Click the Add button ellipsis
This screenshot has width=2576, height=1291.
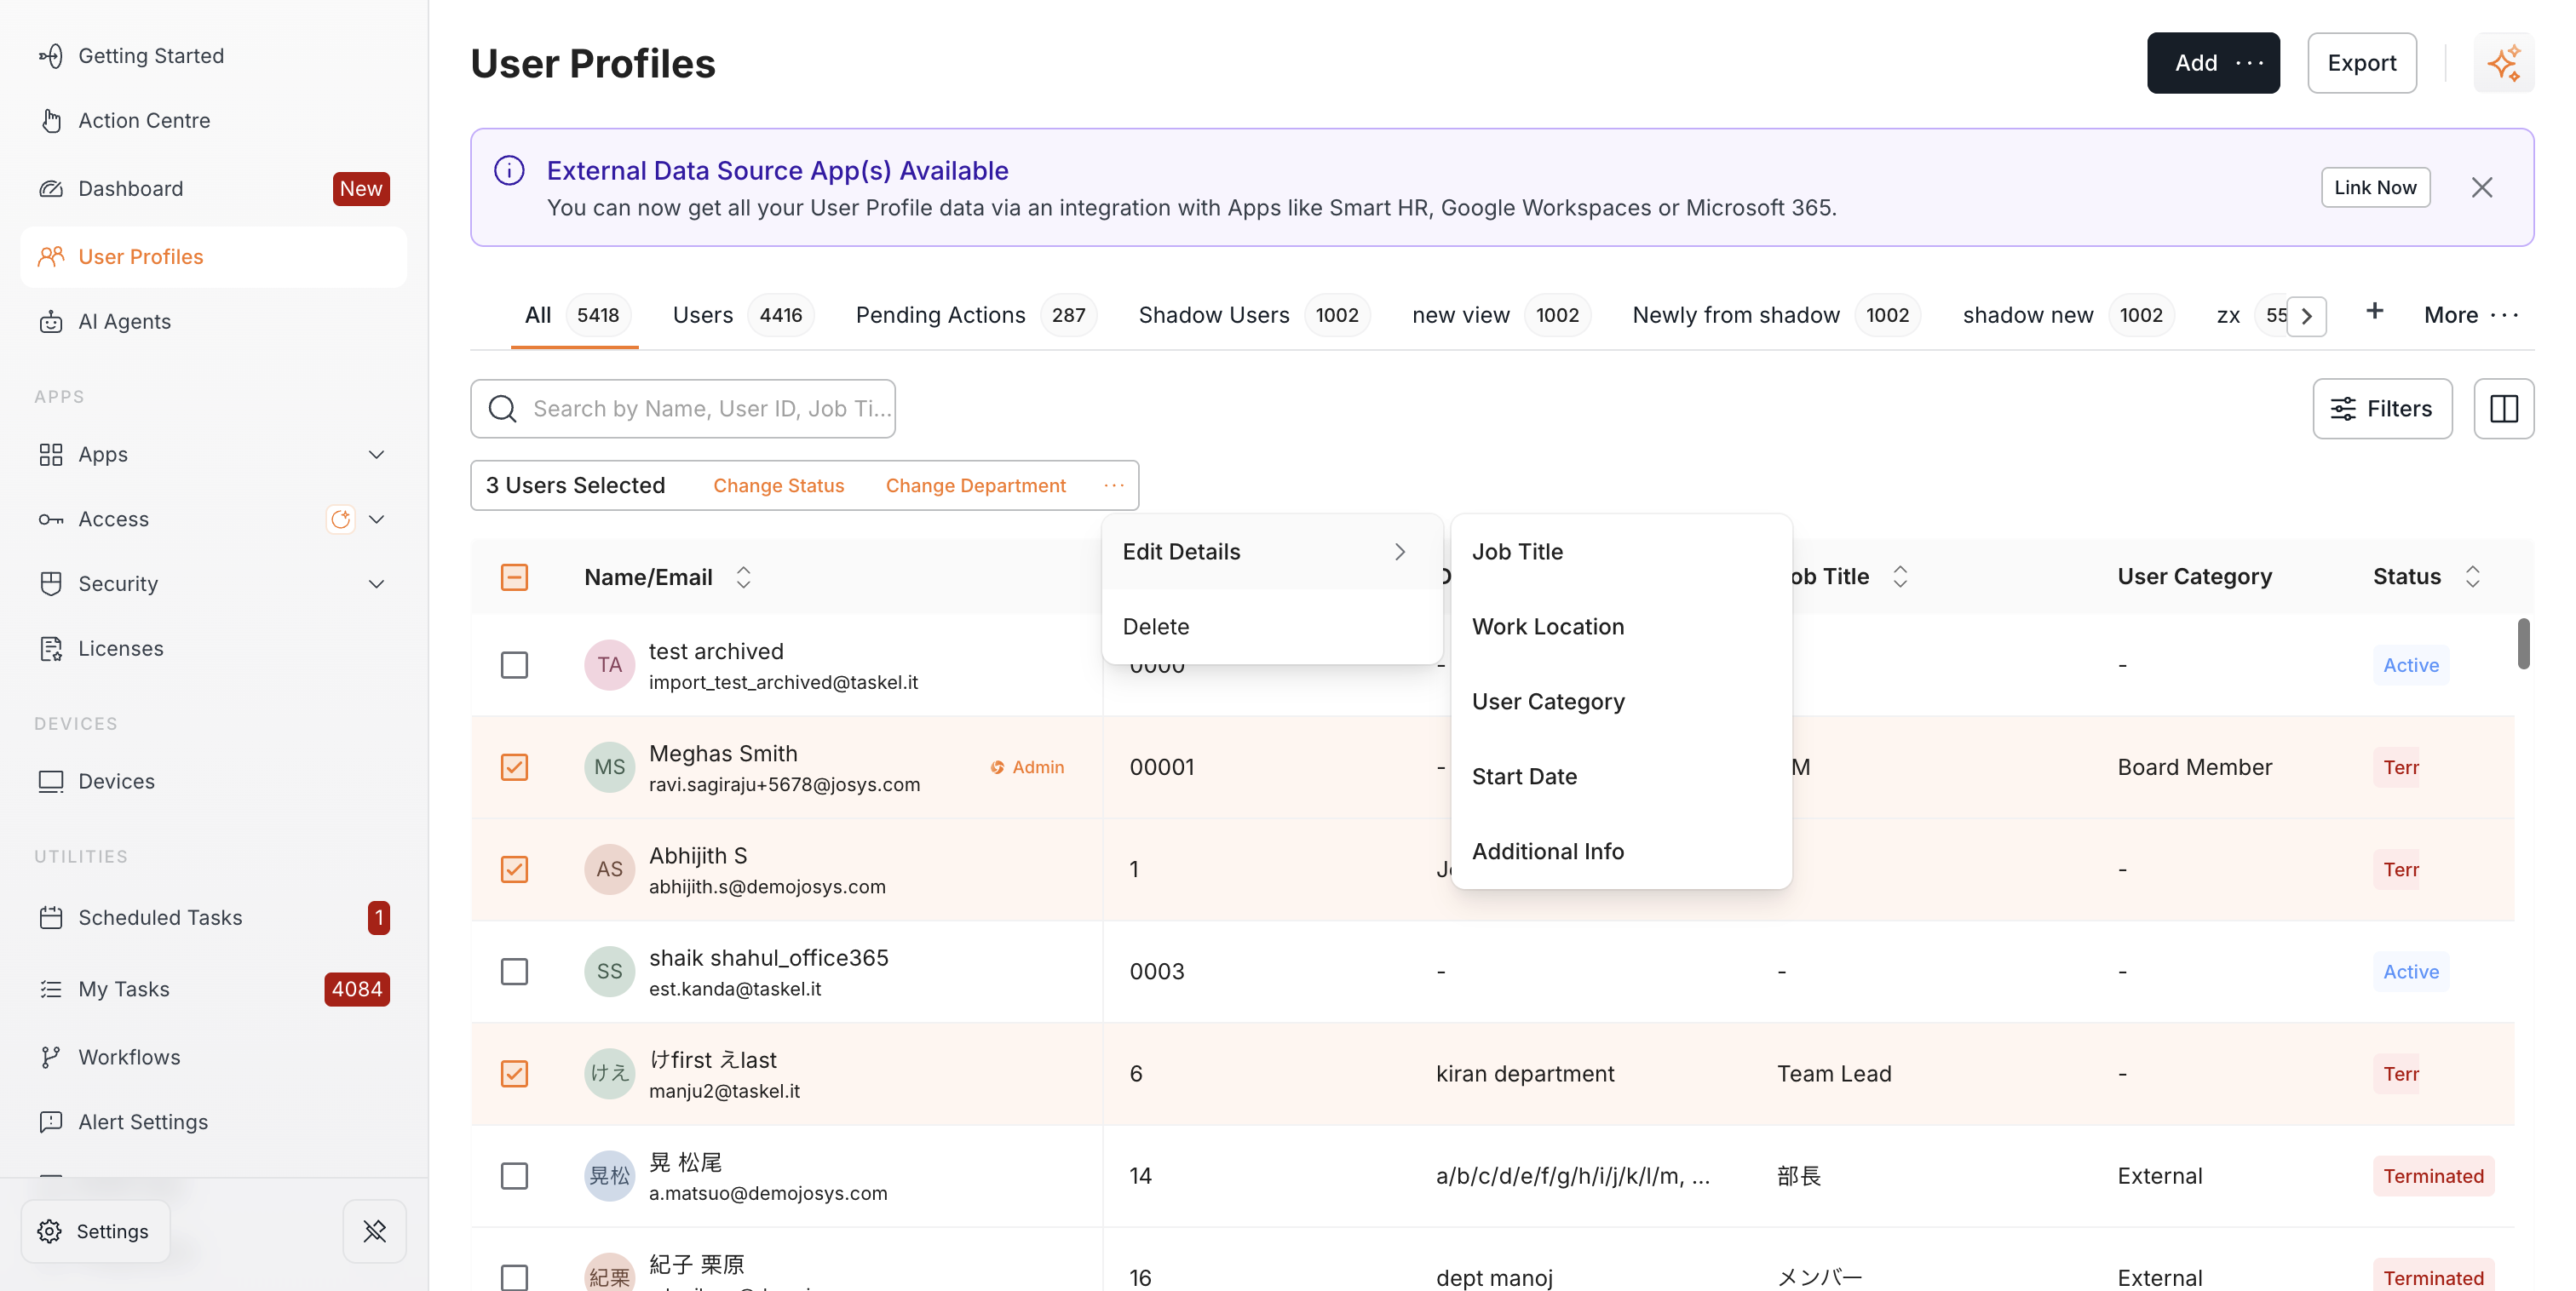(x=2250, y=63)
